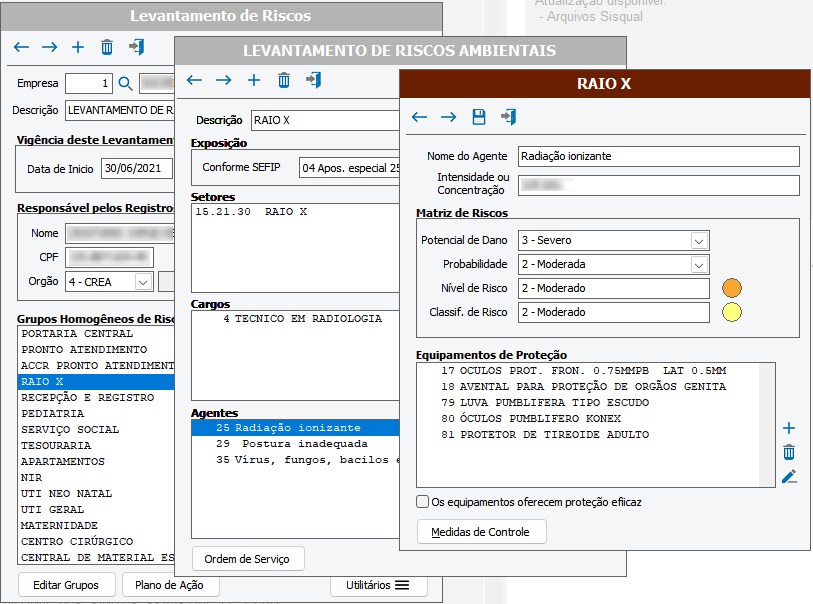
Task: Click plus icon in Levantamento de Riscos toolbar
Action: click(78, 47)
